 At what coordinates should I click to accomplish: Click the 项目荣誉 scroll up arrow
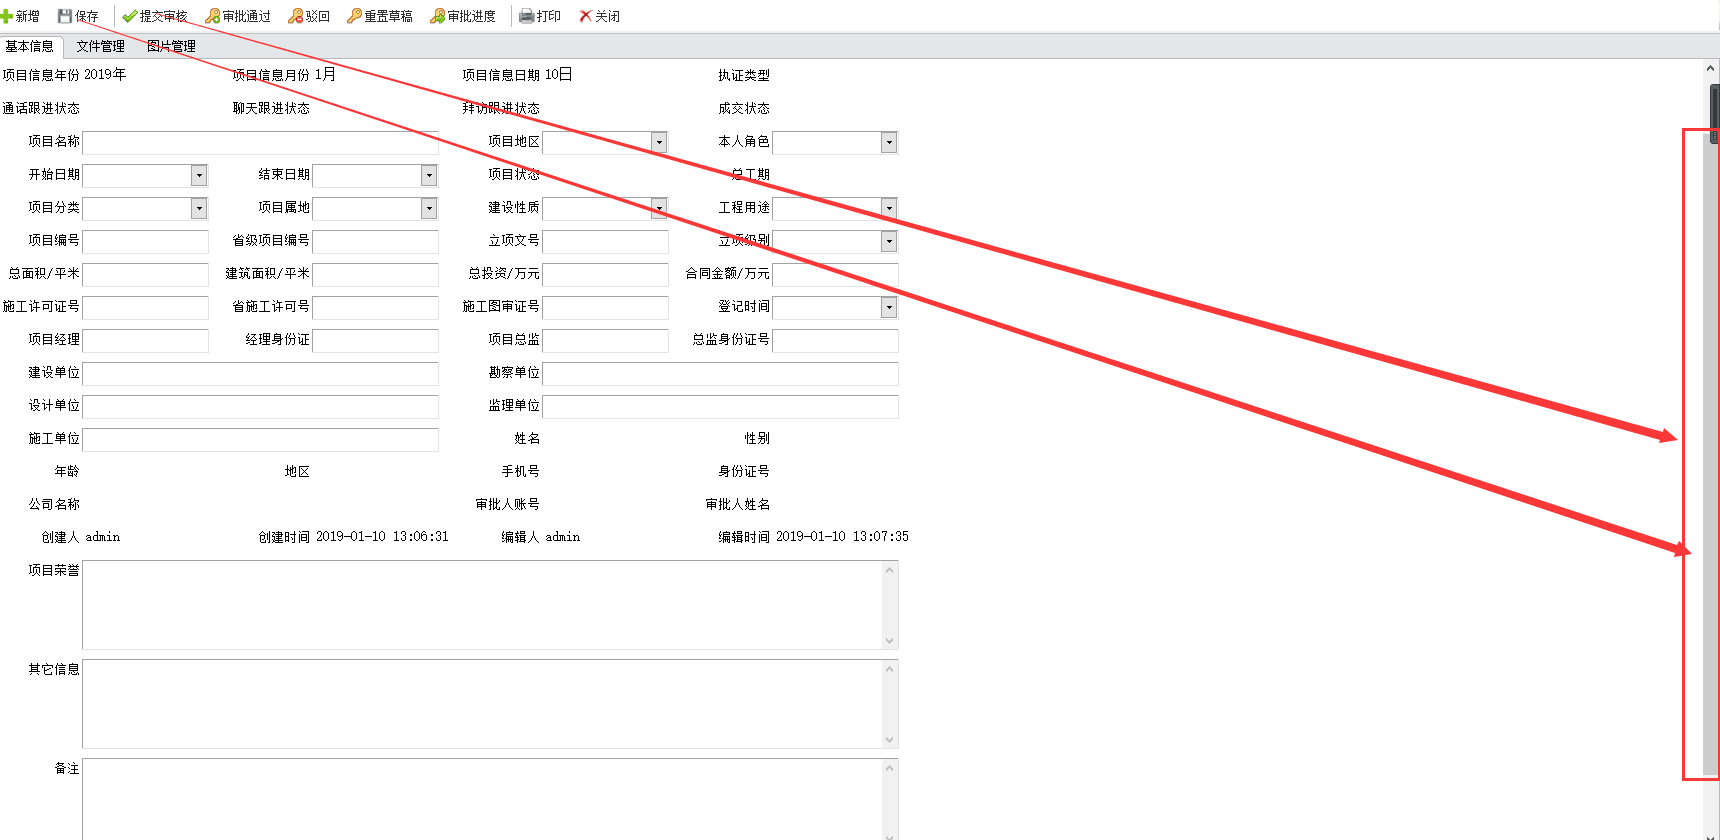(889, 570)
